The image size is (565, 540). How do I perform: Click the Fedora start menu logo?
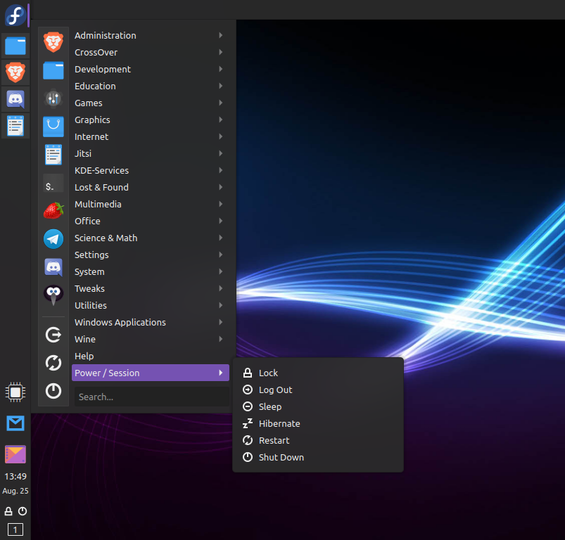point(15,15)
